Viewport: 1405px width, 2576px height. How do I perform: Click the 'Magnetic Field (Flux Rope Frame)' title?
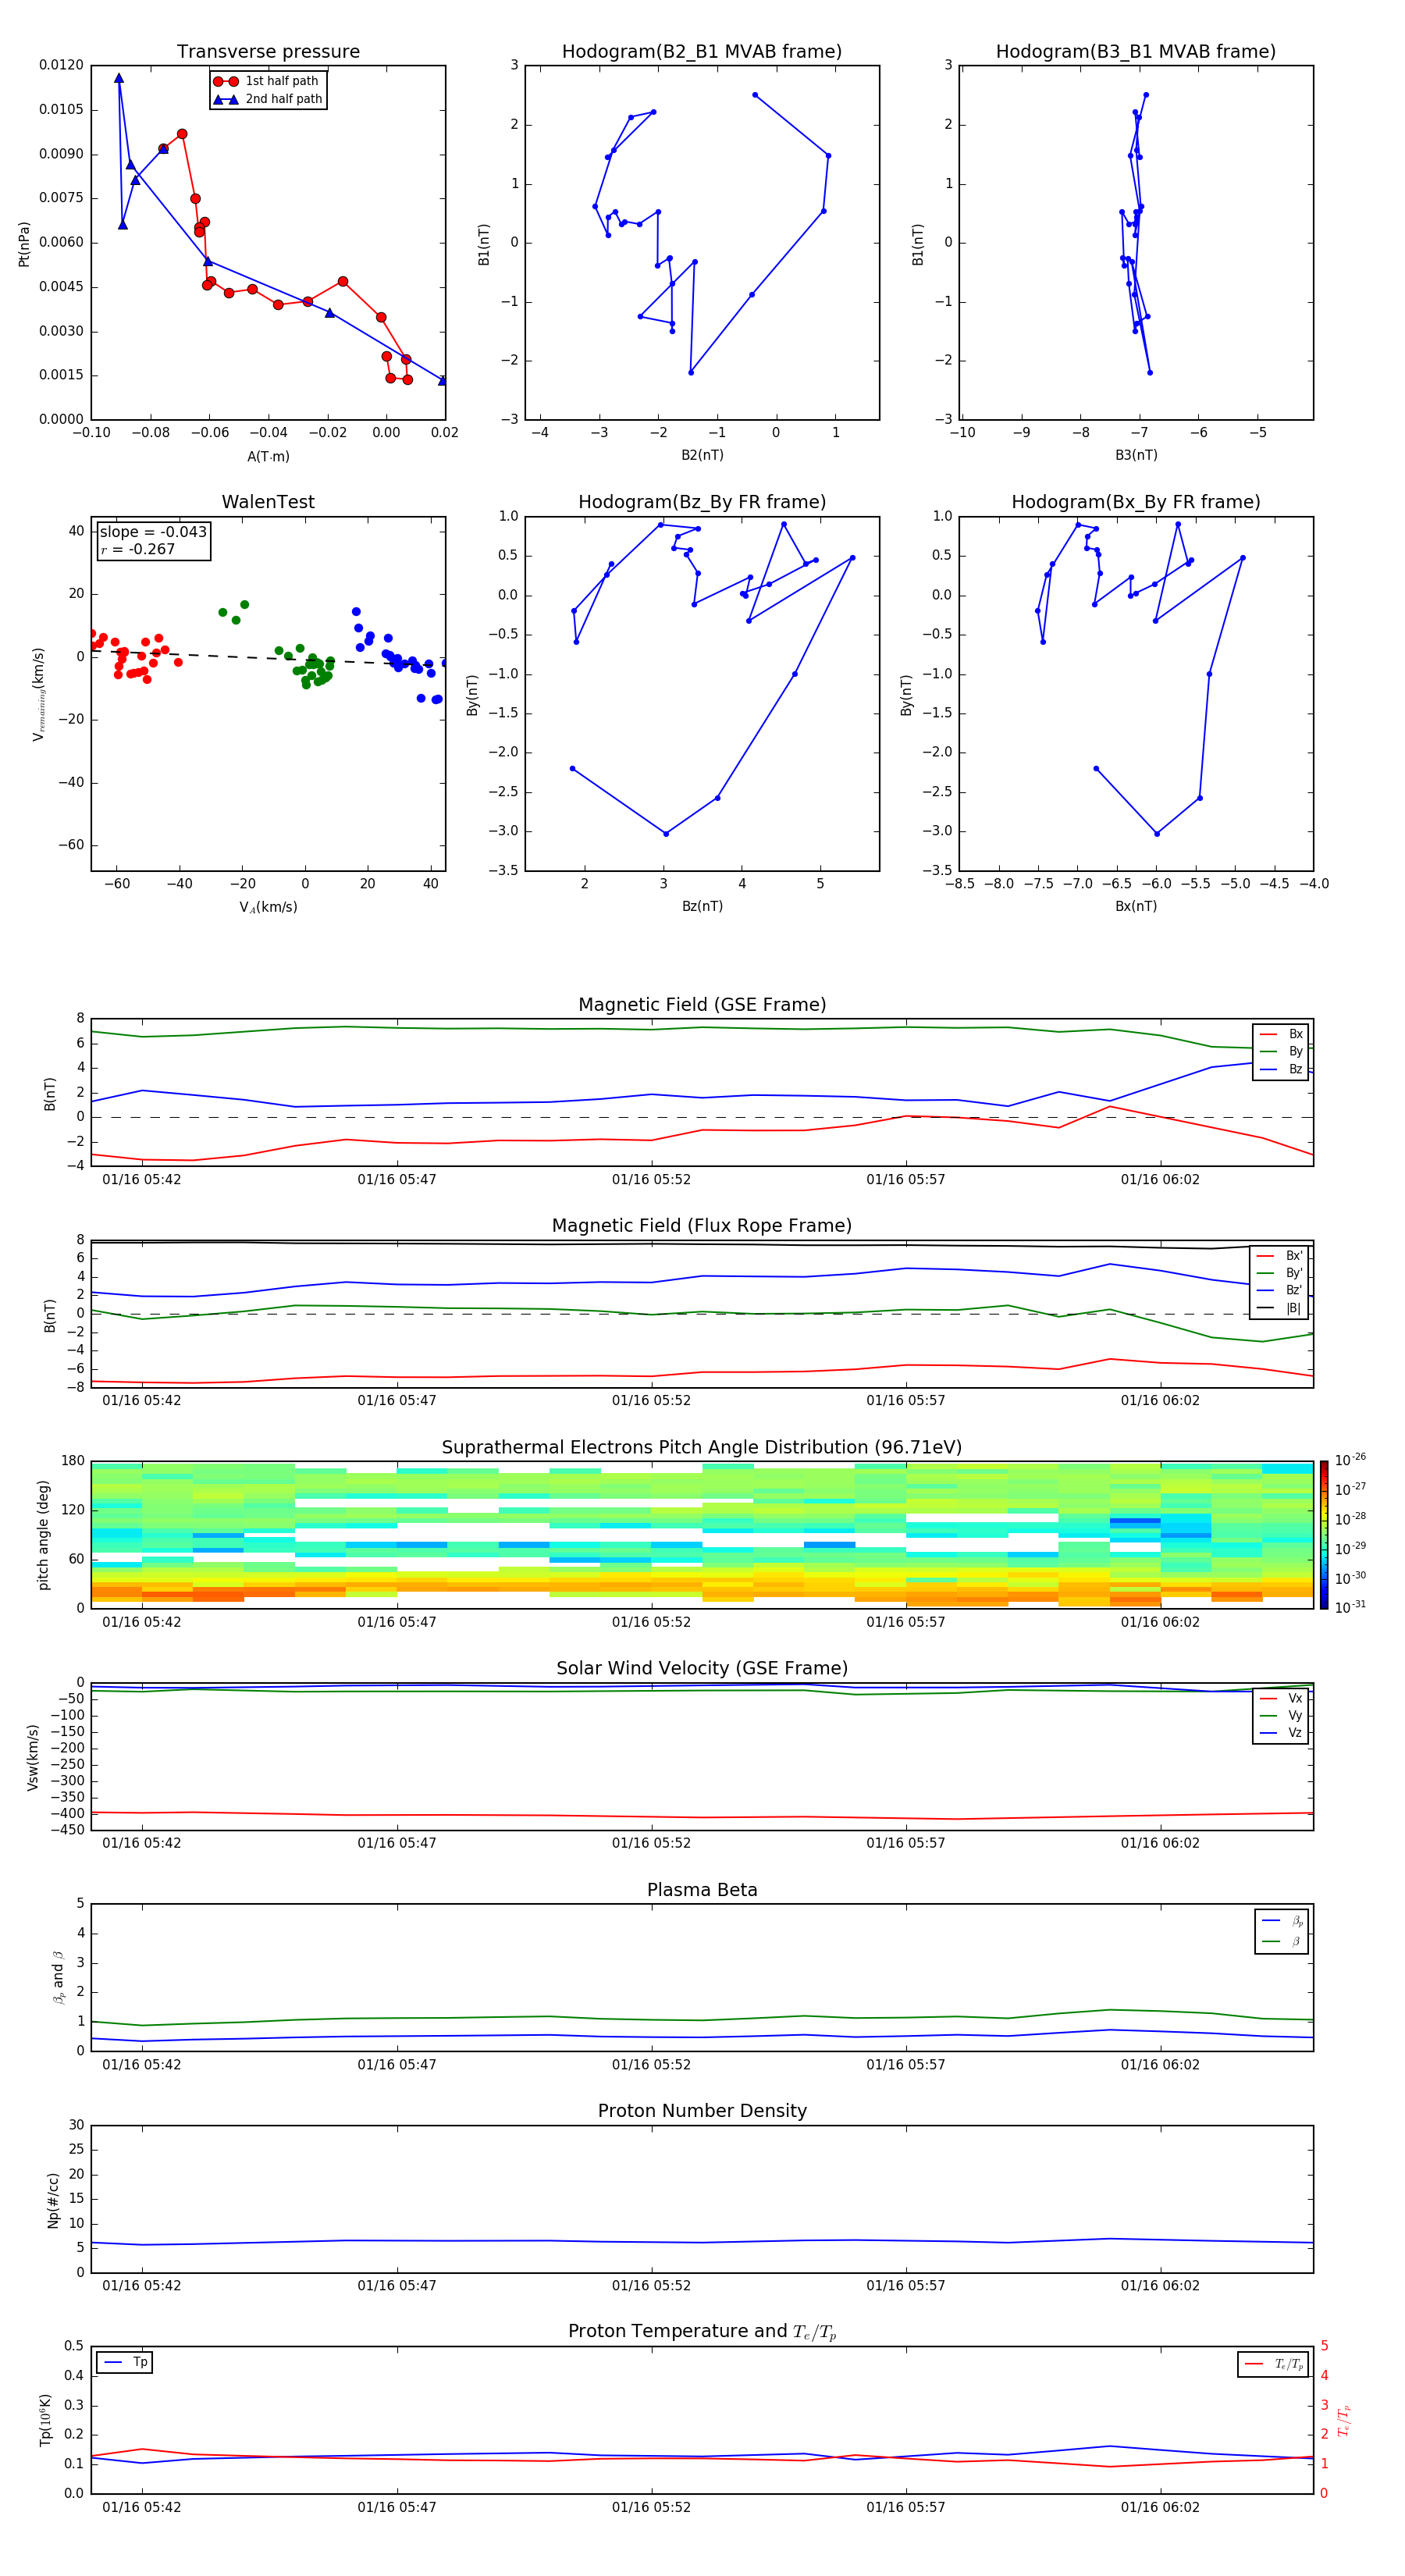click(x=702, y=1226)
